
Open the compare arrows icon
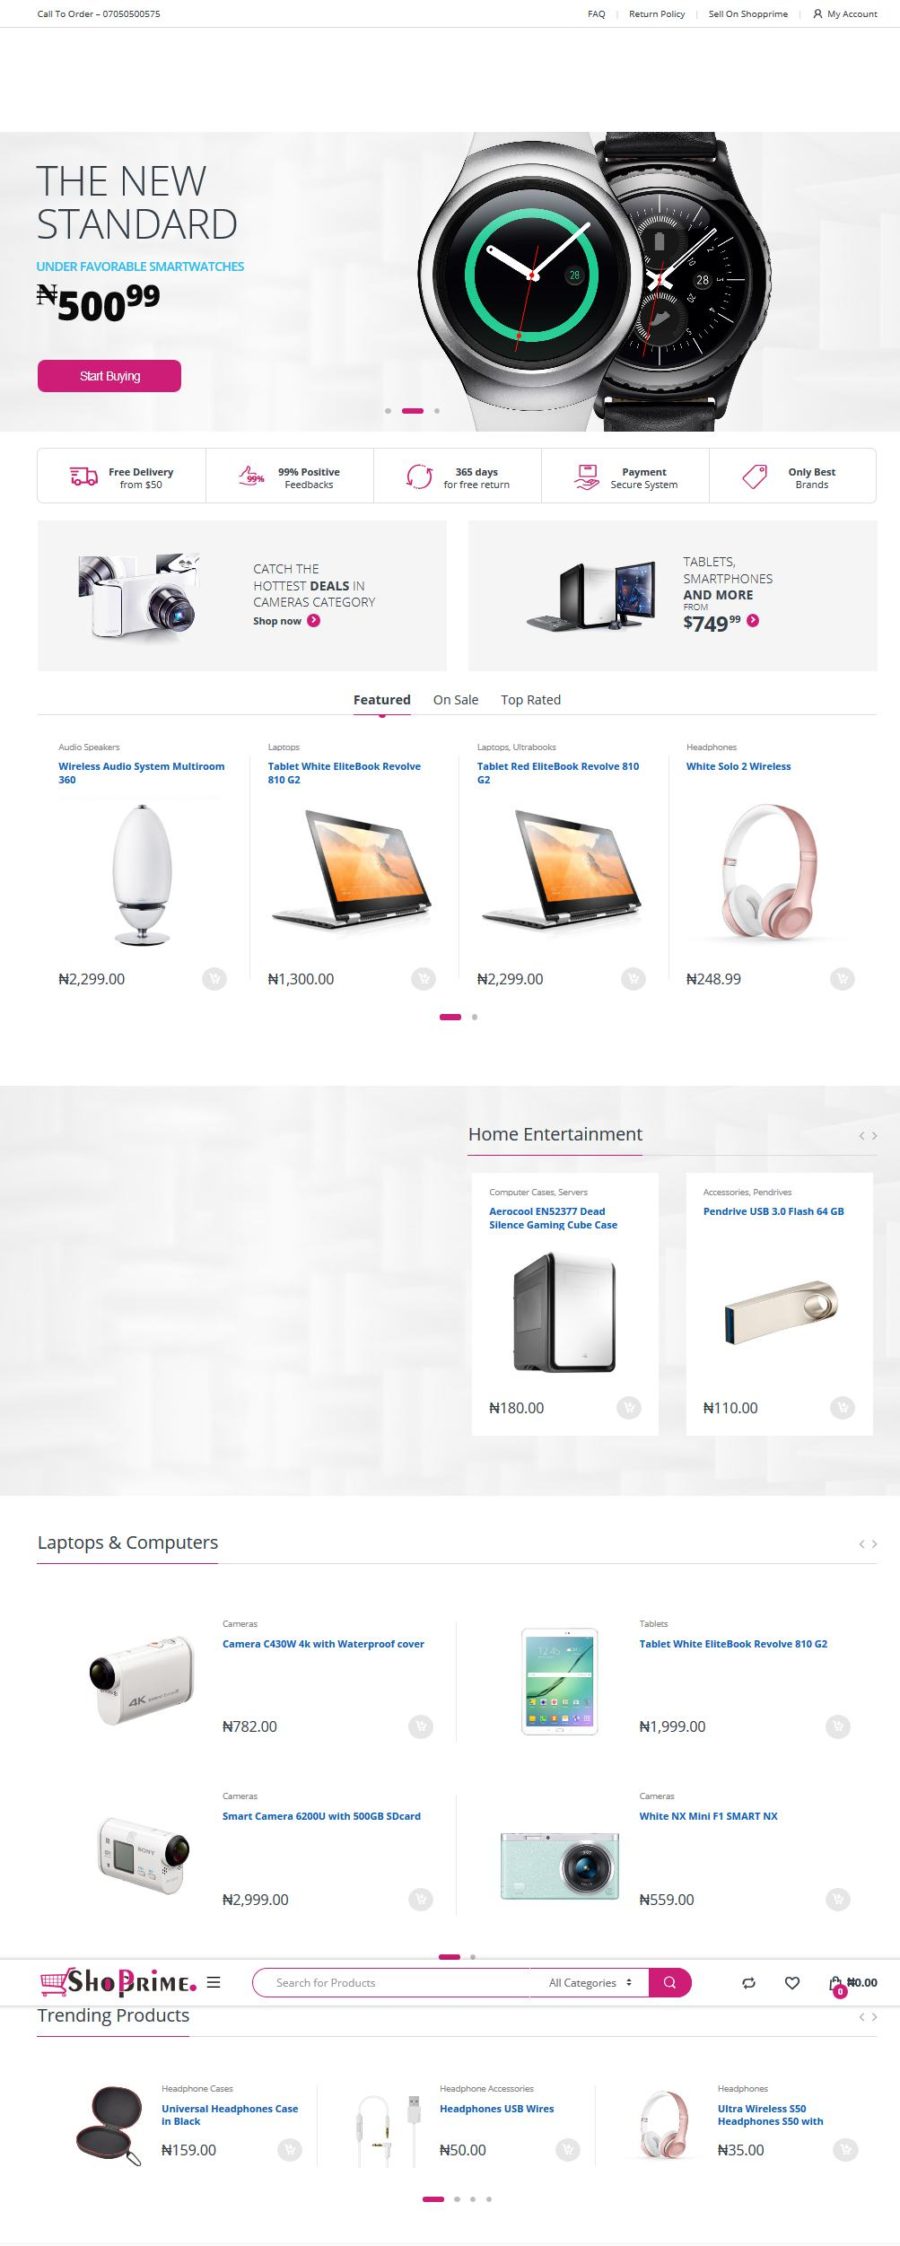pyautogui.click(x=749, y=1982)
